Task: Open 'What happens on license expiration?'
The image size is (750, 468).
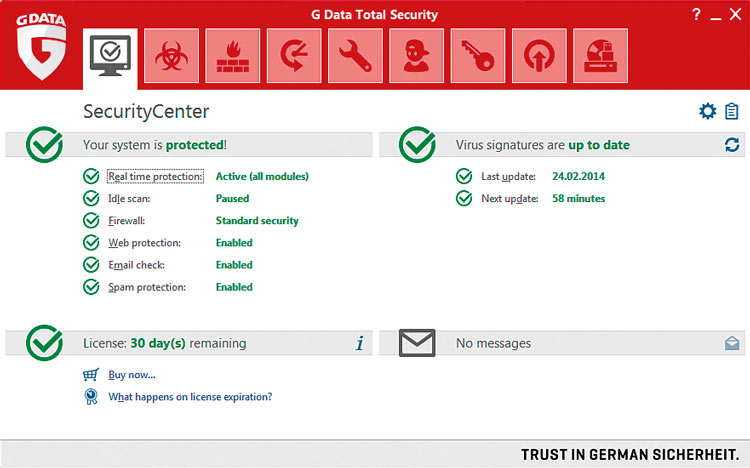Action: 190,397
